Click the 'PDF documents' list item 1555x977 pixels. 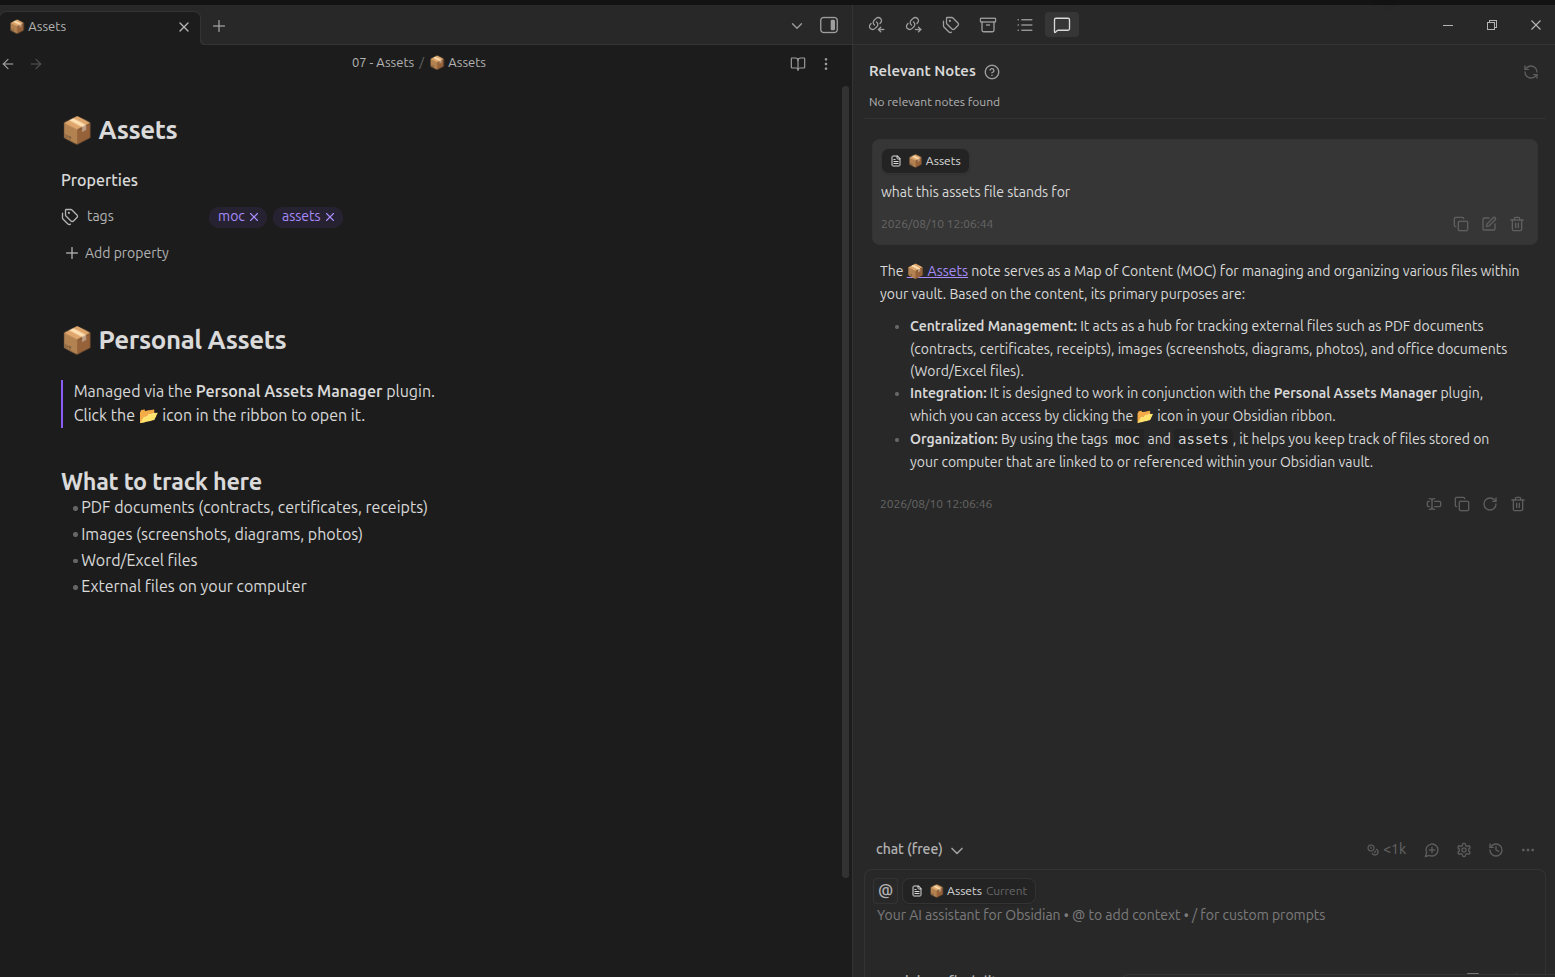[x=254, y=507]
